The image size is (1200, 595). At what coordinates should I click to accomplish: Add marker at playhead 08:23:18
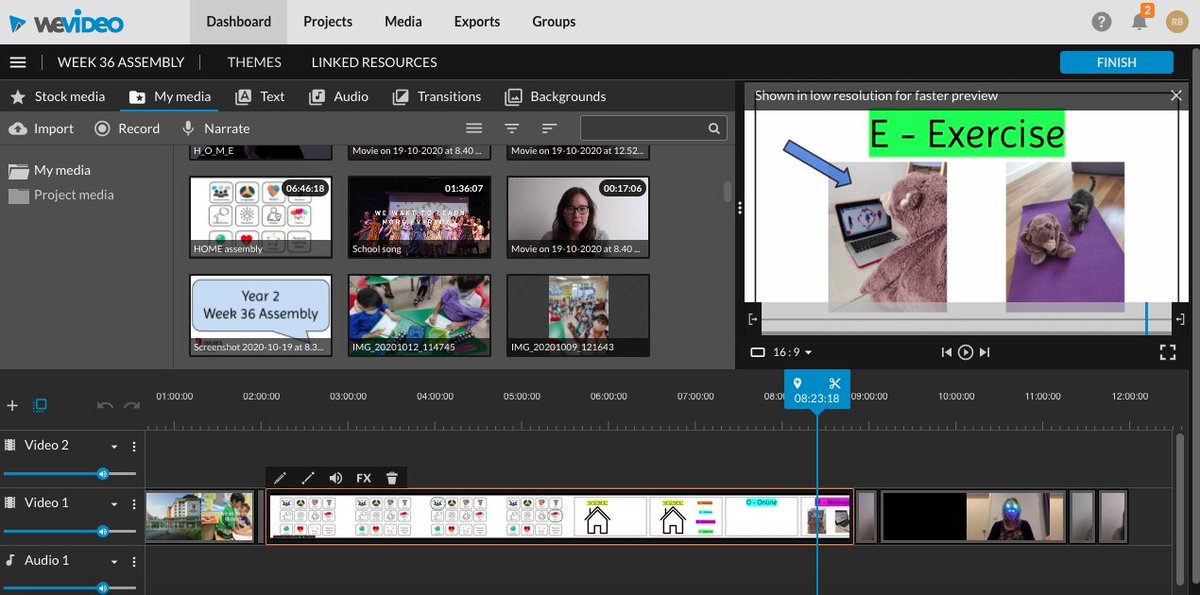click(798, 383)
